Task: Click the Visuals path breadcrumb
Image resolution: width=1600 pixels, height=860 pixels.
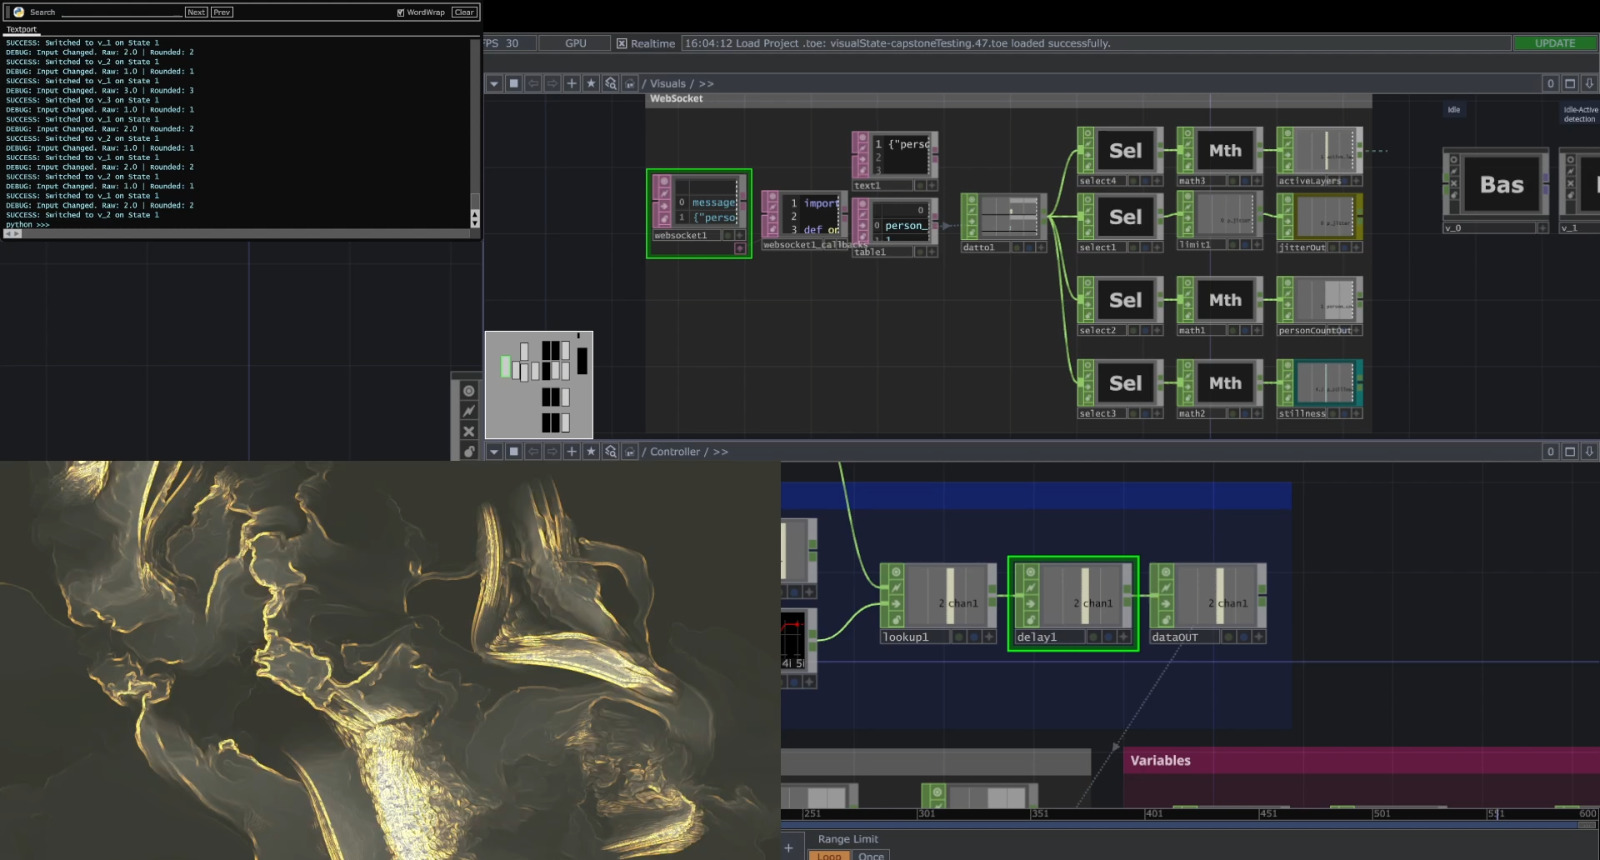Action: [667, 84]
